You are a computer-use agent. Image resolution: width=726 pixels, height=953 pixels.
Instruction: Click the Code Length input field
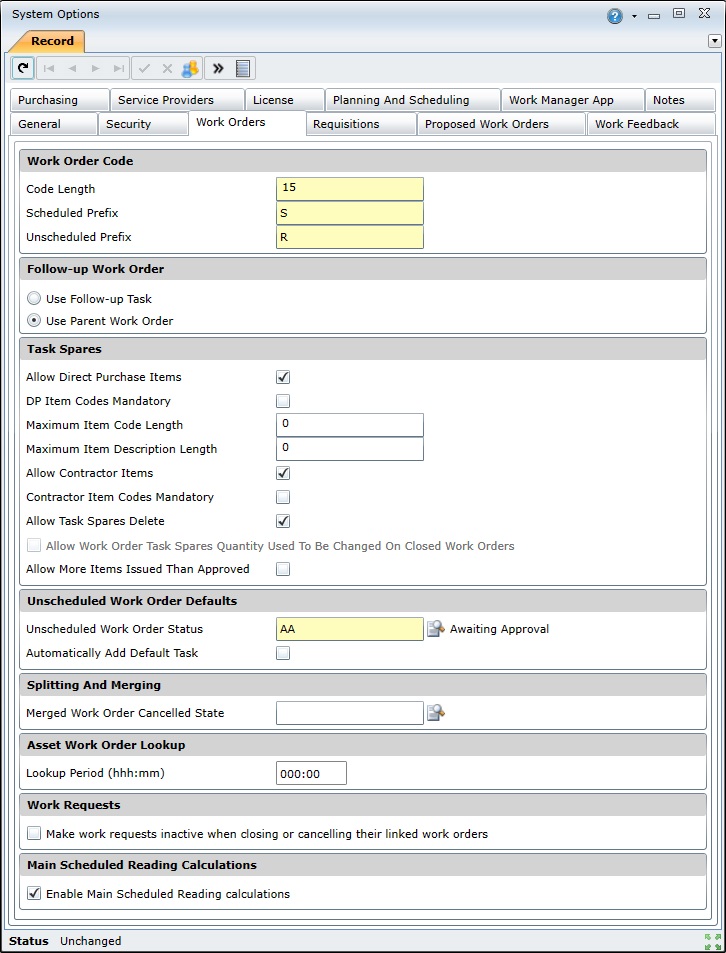[x=349, y=189]
